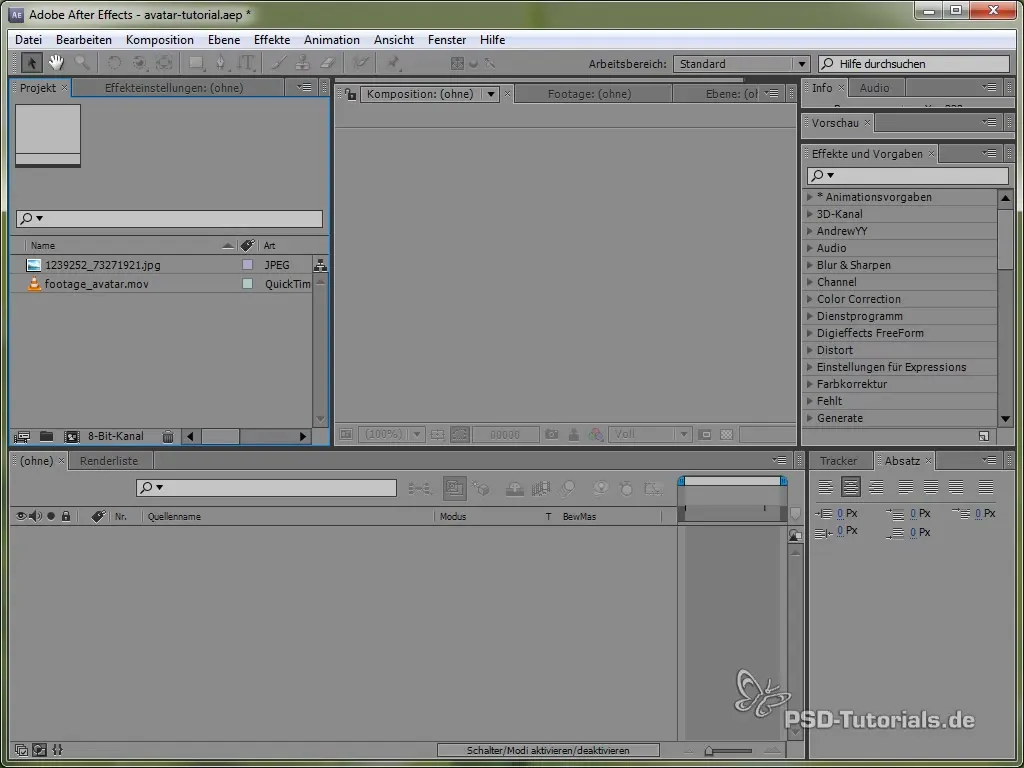Click the Hilfe durchsuchen search field
Viewport: 1024px width, 768px height.
pos(914,64)
